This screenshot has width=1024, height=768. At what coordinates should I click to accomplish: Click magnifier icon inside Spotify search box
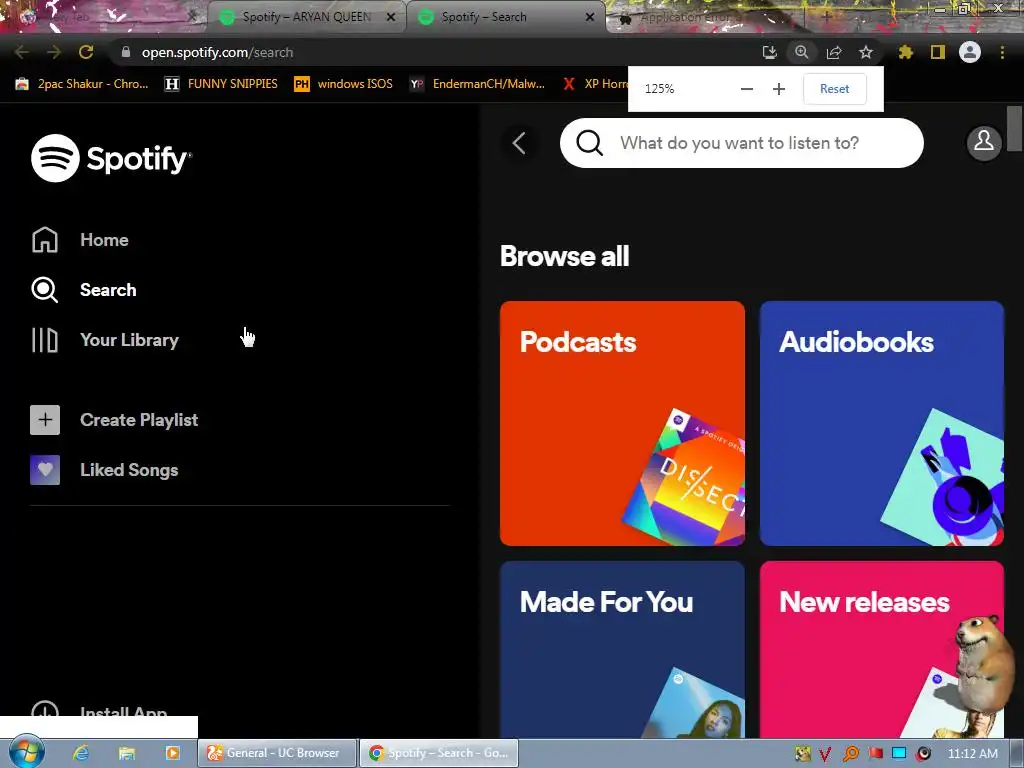click(x=589, y=143)
